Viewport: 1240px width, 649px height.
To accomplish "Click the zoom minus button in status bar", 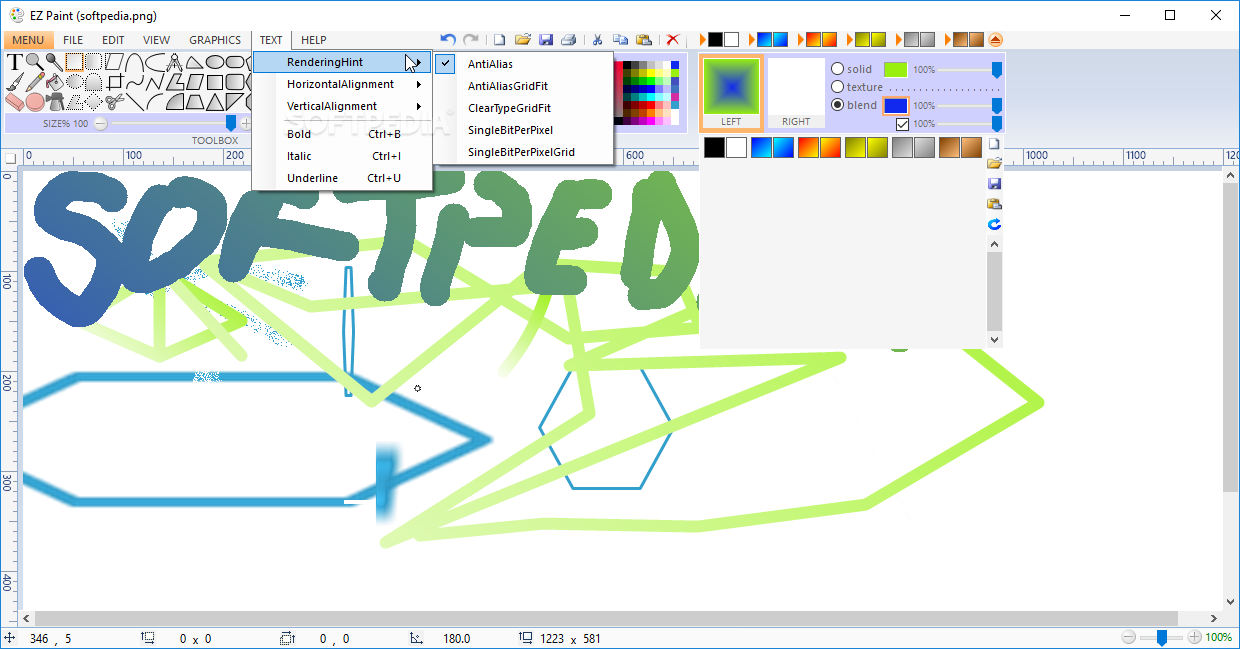I will point(1129,637).
